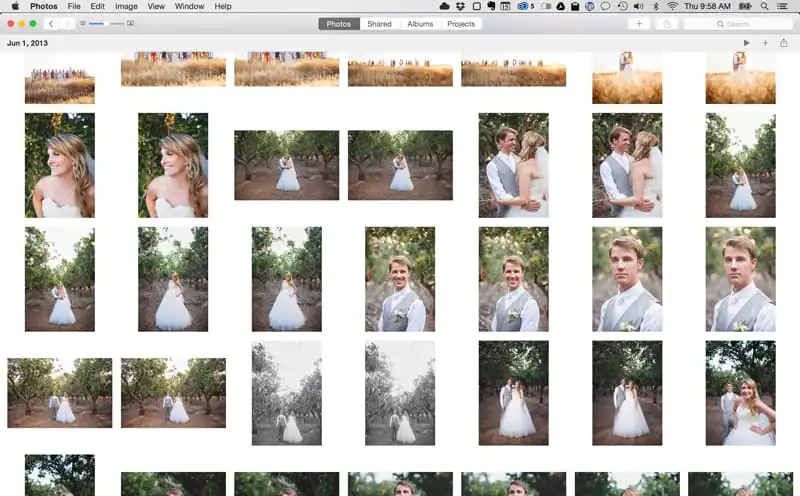Image resolution: width=800 pixels, height=496 pixels.
Task: Select the first smiling groom in vest portrait
Action: click(400, 279)
